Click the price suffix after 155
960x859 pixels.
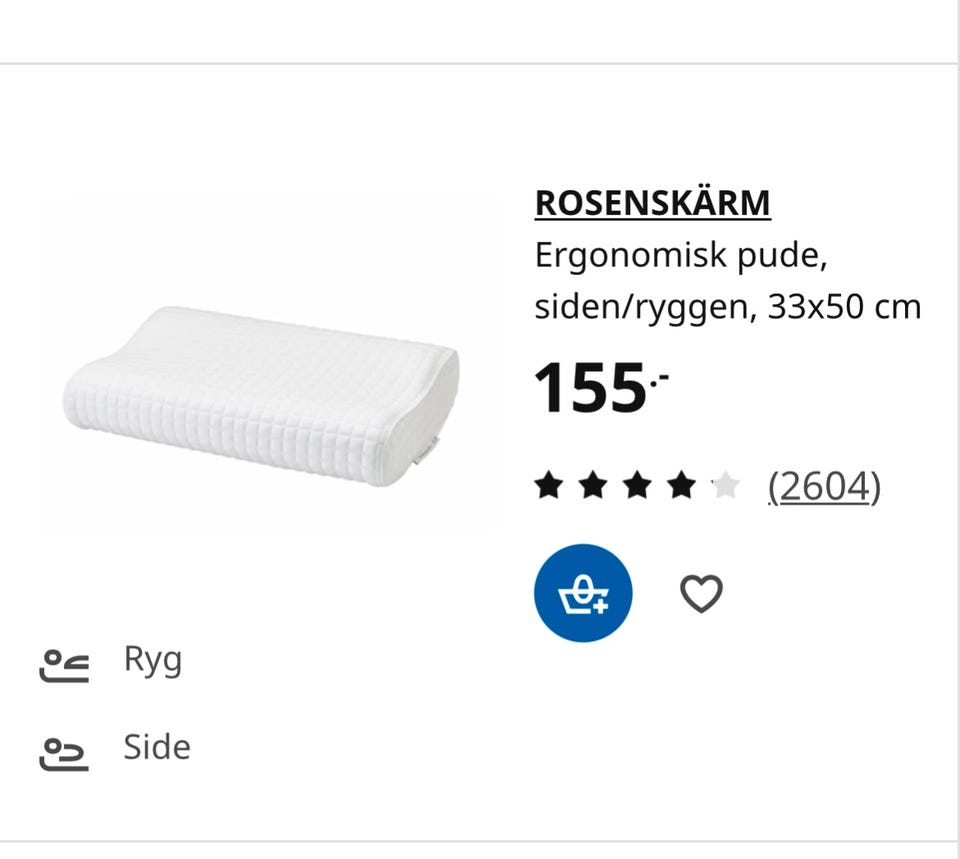point(659,375)
